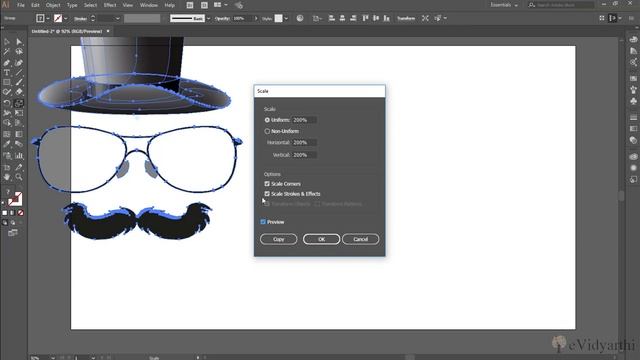The image size is (640, 360).
Task: Click the Transform link in control bar
Action: (406, 18)
